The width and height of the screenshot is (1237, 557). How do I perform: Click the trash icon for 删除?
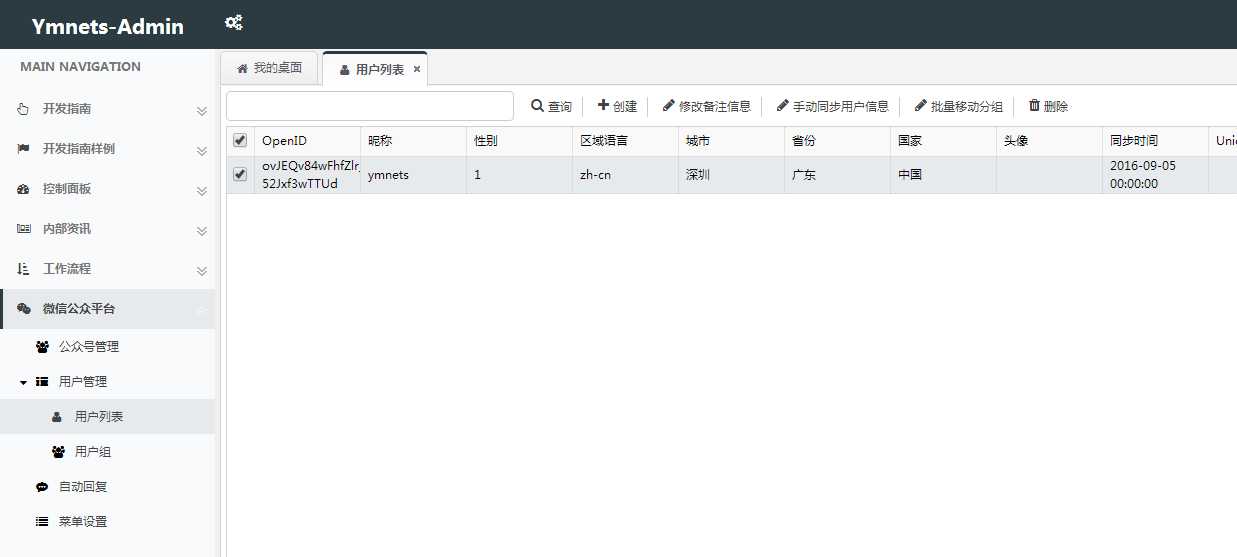coord(1034,105)
